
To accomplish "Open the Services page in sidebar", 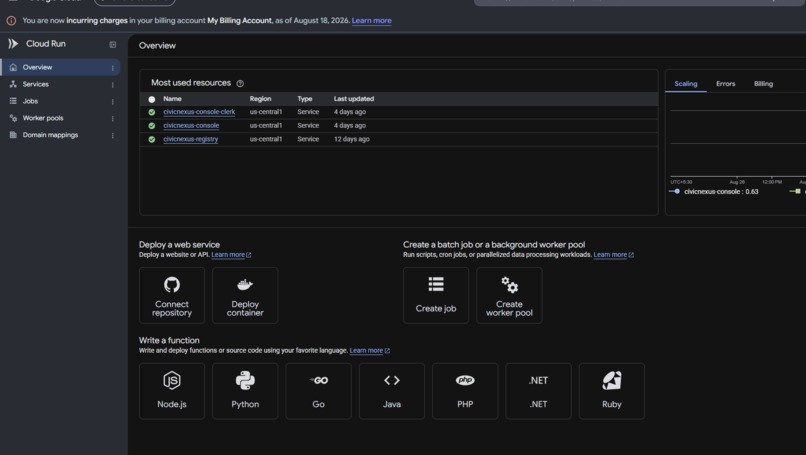I will [x=61, y=84].
